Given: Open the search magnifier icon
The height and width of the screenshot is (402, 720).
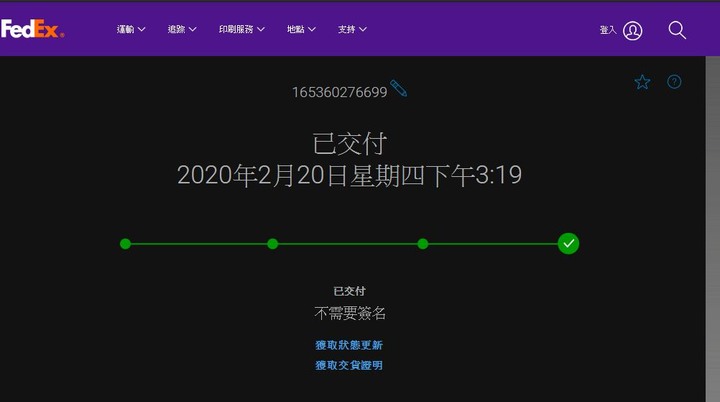Looking at the screenshot, I should [x=677, y=30].
